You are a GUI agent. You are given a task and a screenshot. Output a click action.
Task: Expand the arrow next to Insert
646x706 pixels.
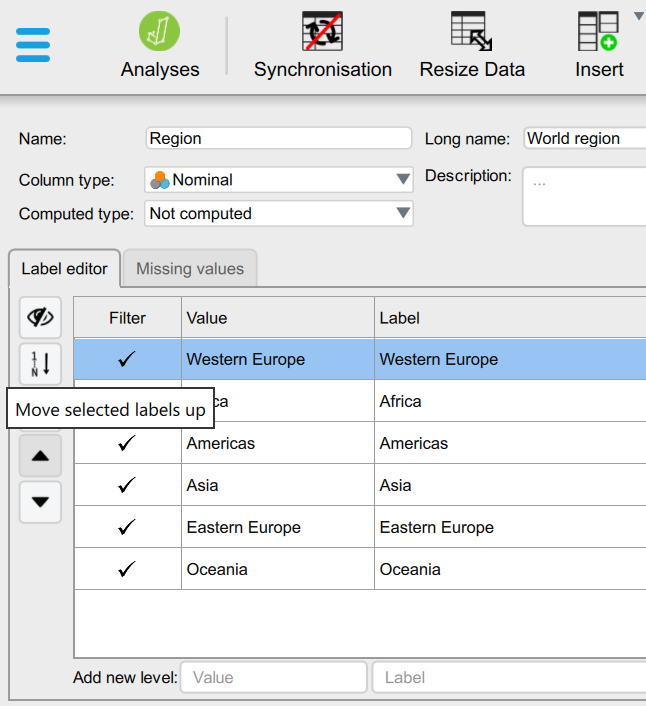(639, 15)
